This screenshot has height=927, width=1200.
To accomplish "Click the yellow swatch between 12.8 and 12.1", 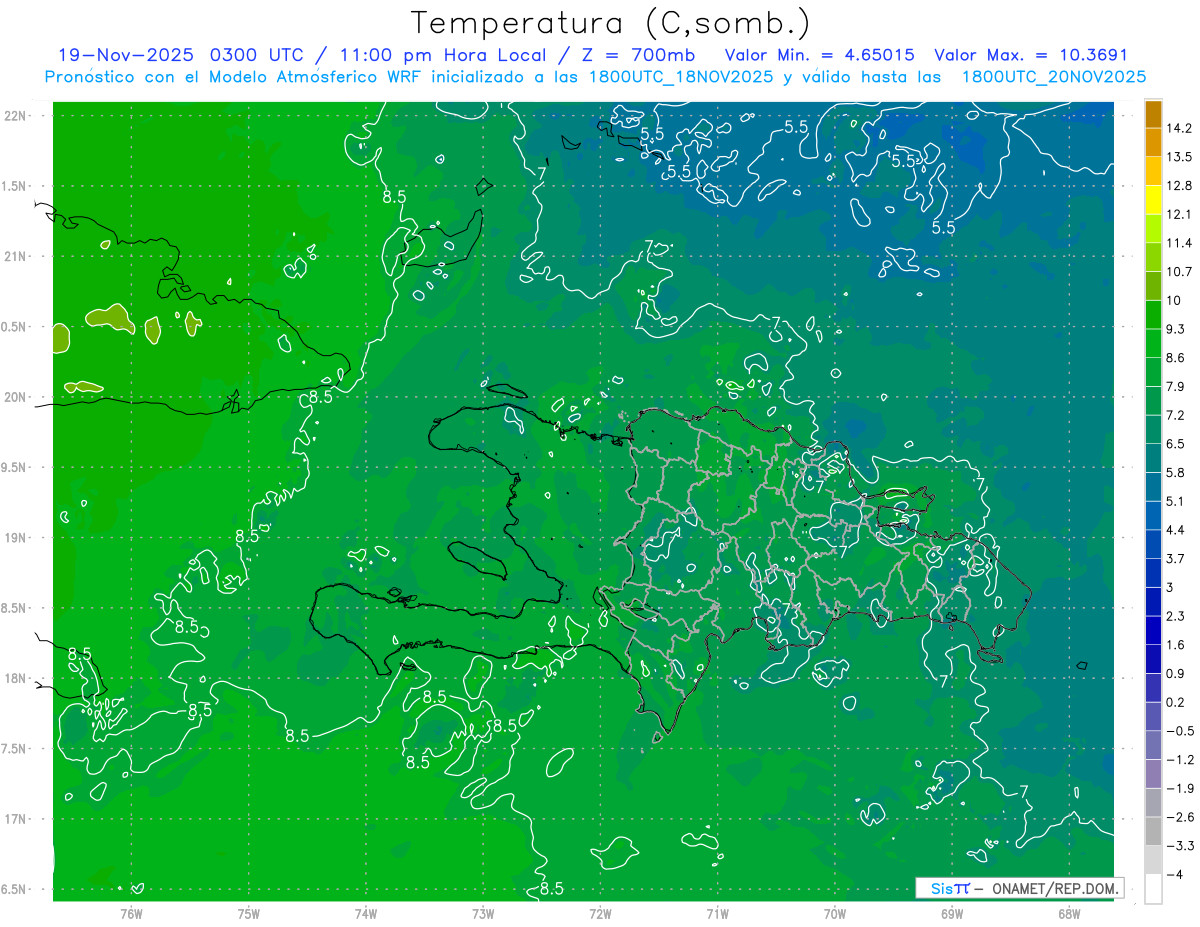I will (1153, 200).
